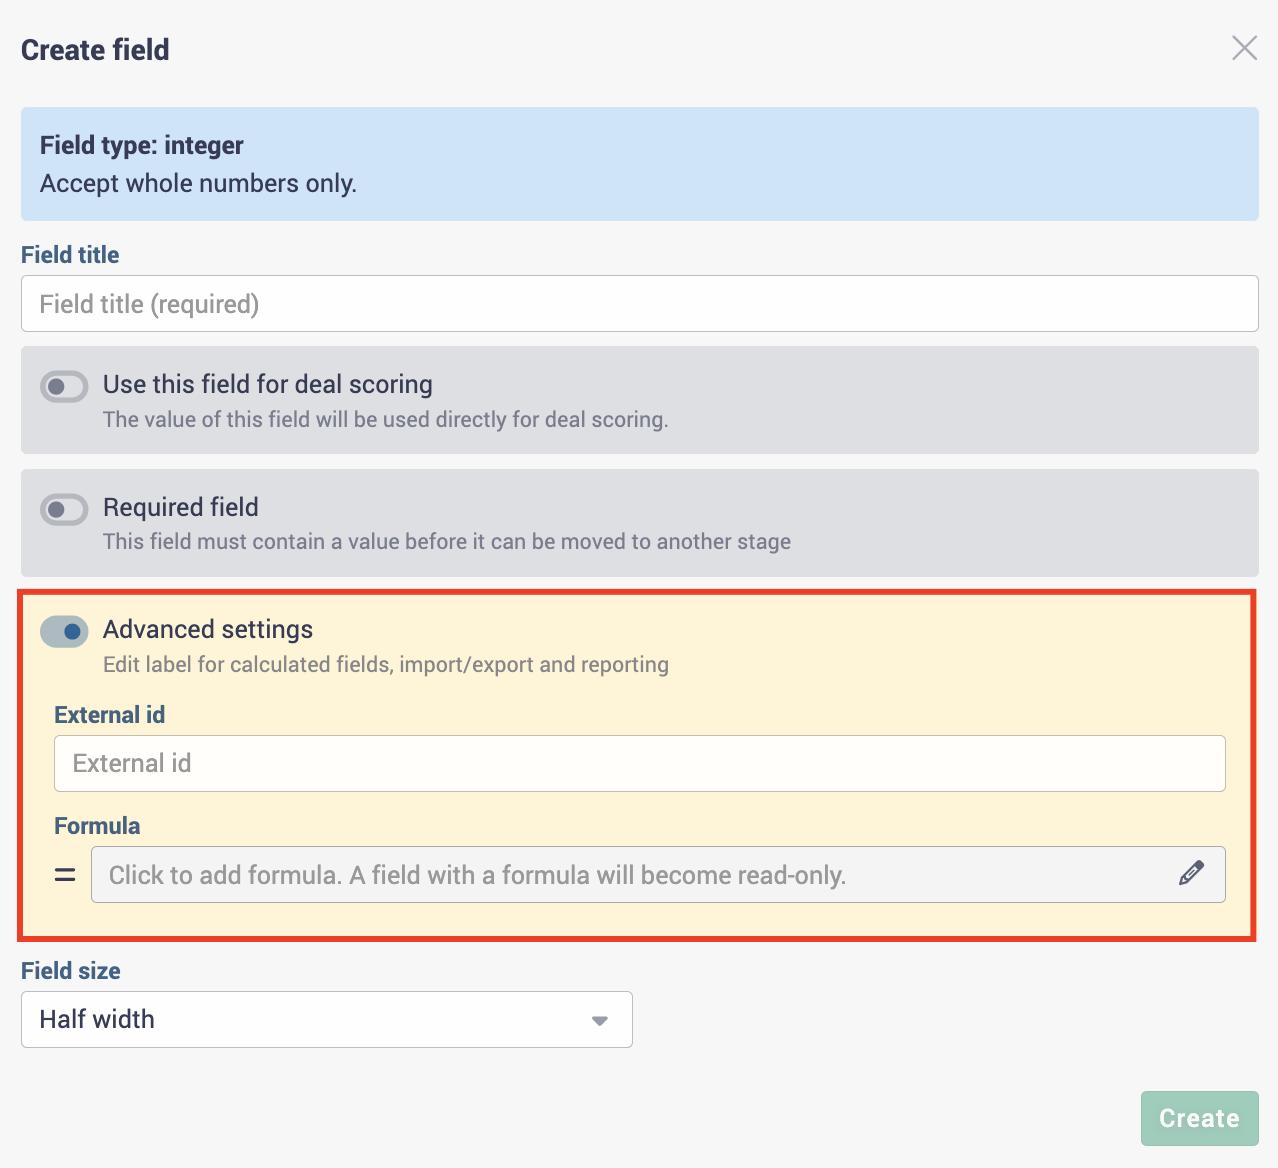Viewport: 1278px width, 1168px height.
Task: Click the "Formula" field label
Action: pyautogui.click(x=97, y=826)
